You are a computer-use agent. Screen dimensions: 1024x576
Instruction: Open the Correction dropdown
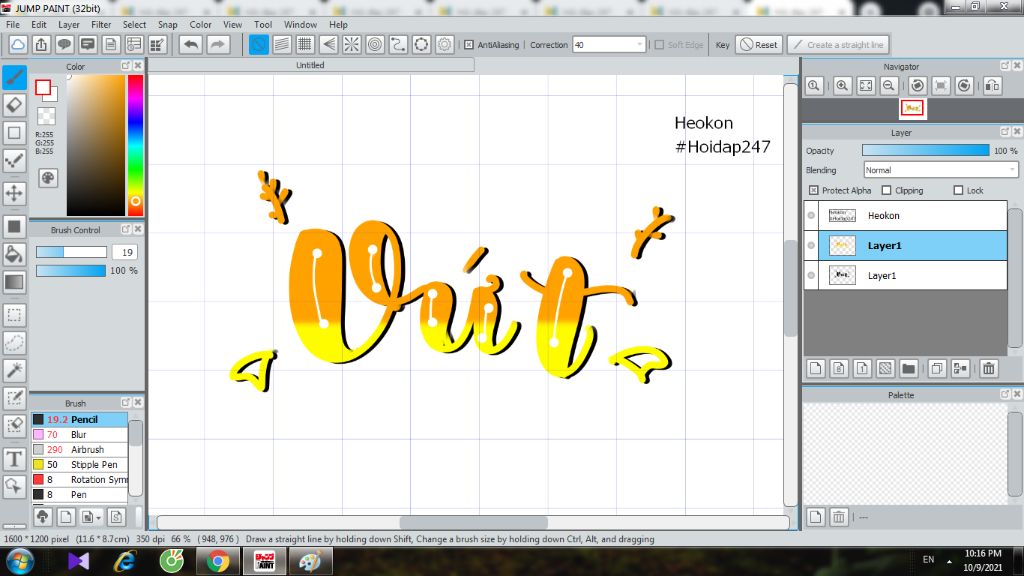(x=639, y=44)
